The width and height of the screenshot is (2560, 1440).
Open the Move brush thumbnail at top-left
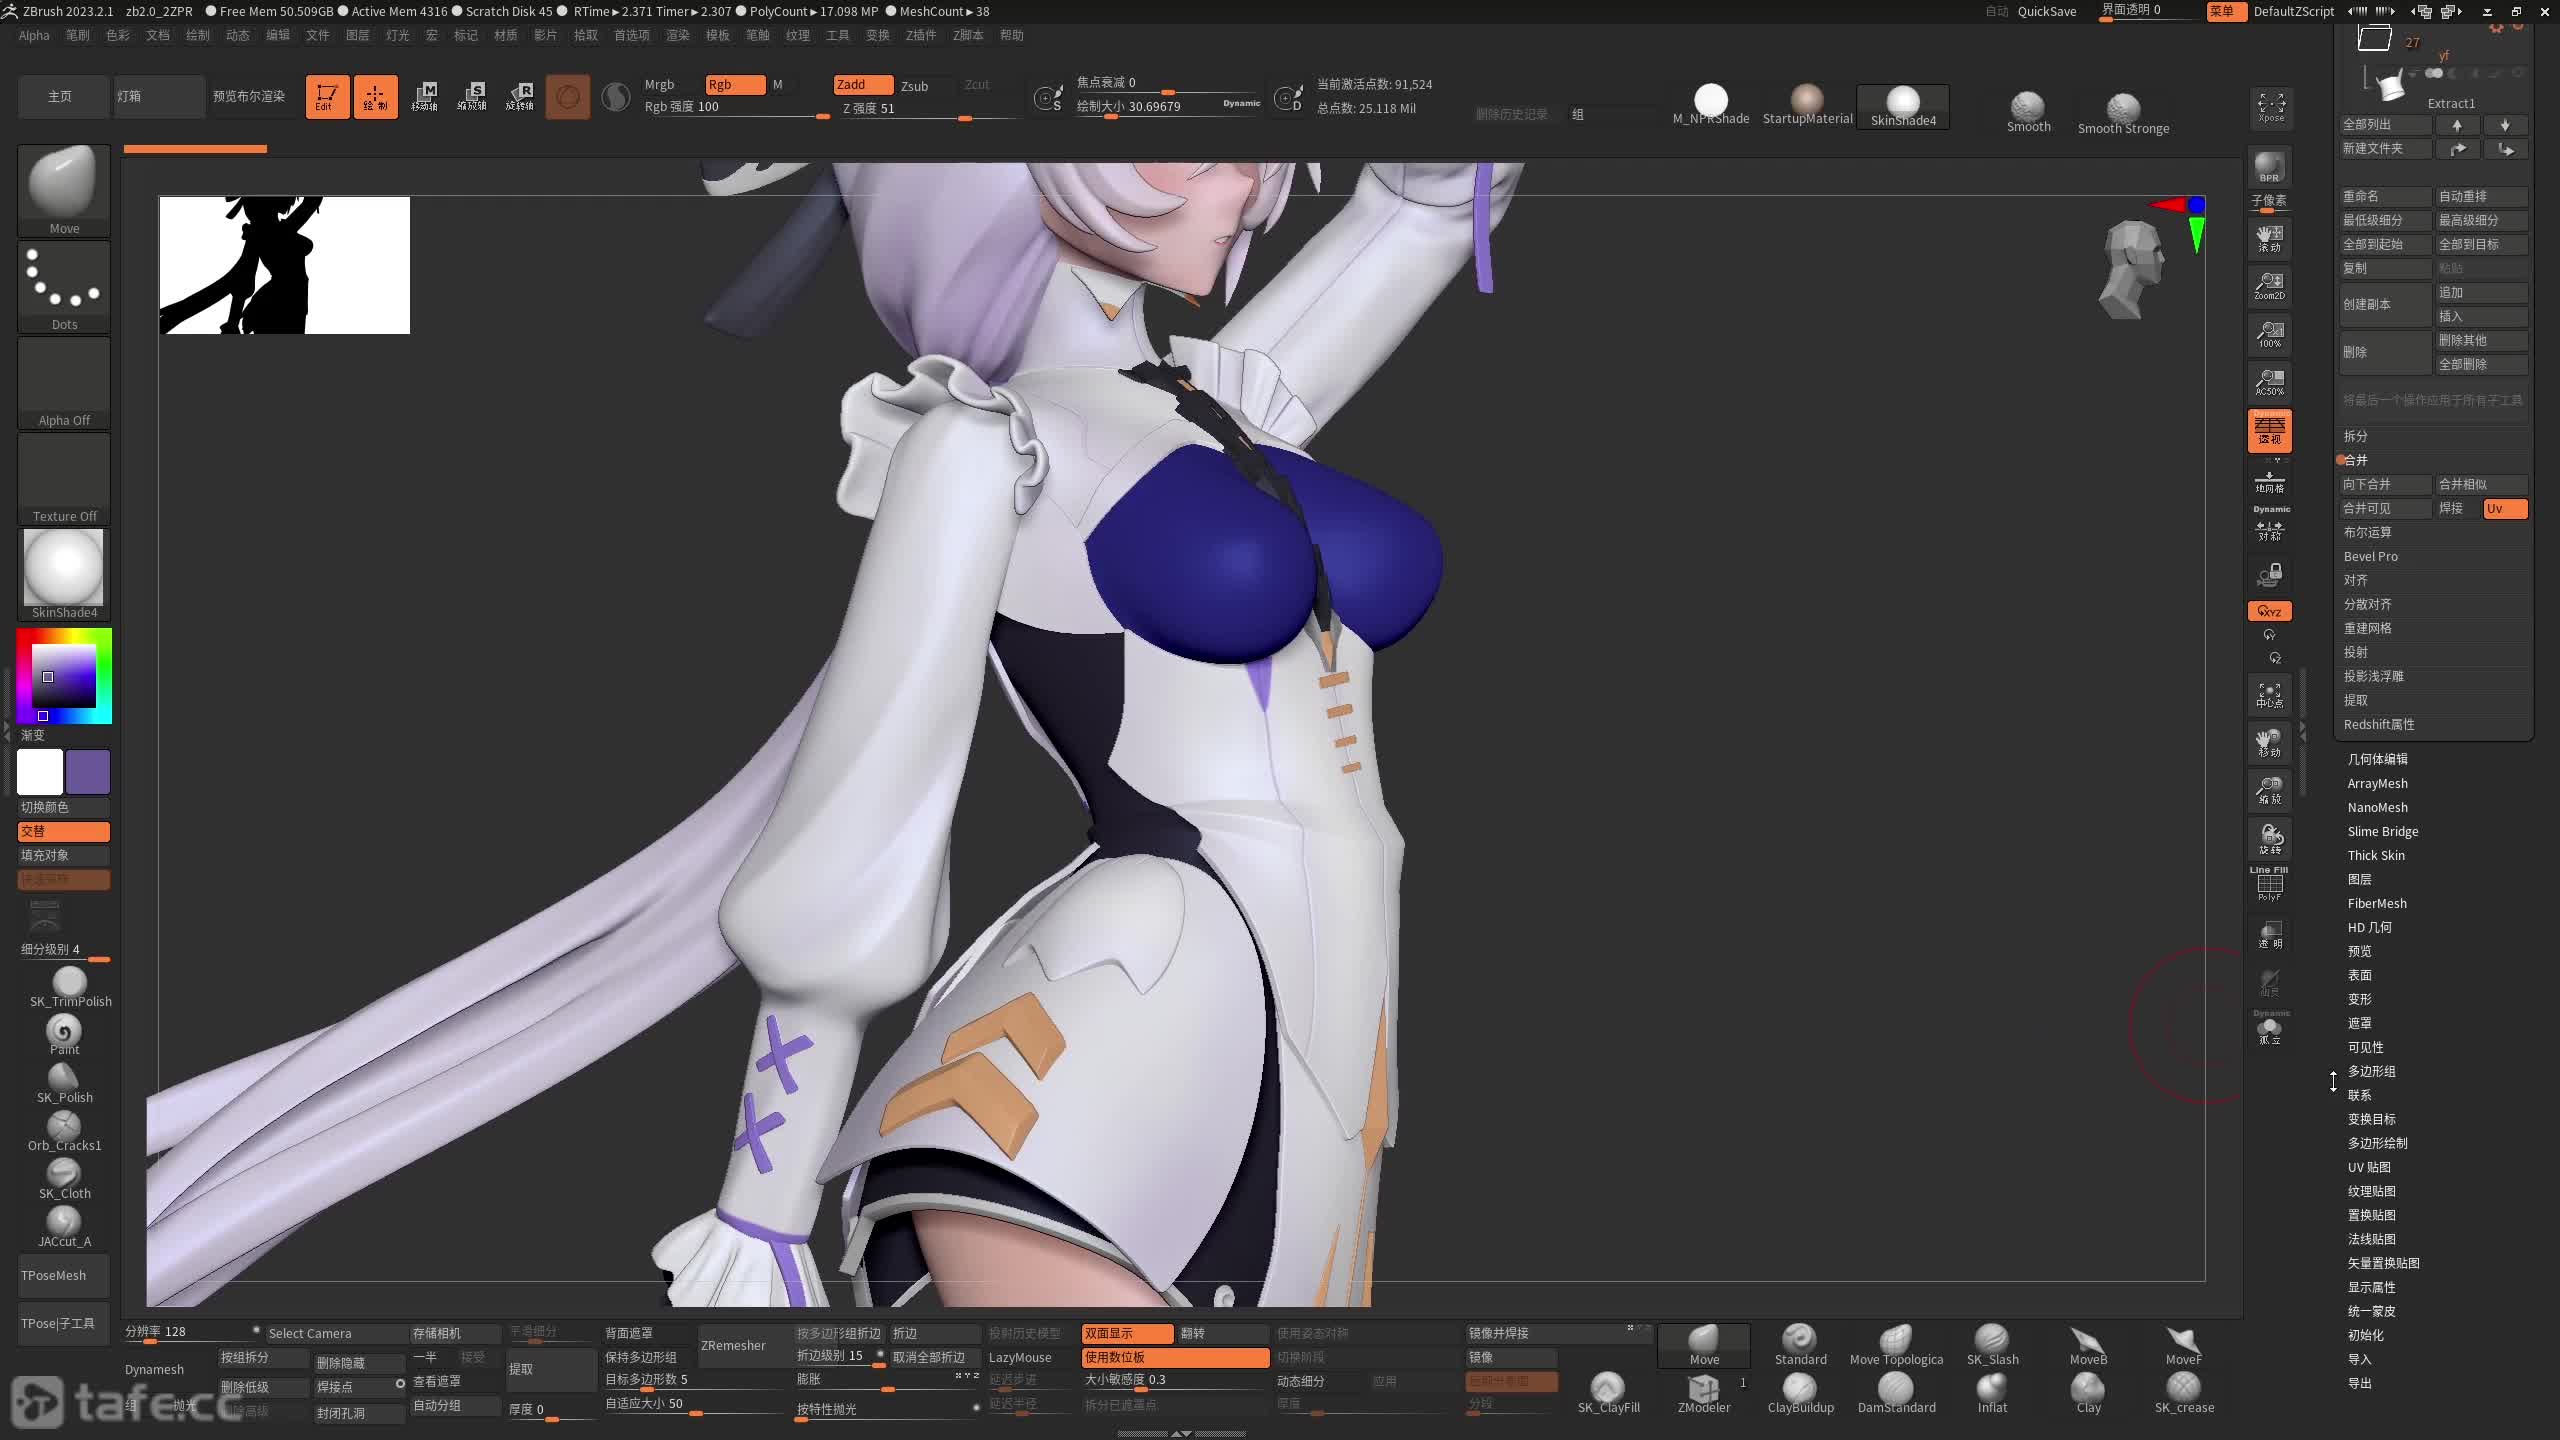tap(64, 190)
